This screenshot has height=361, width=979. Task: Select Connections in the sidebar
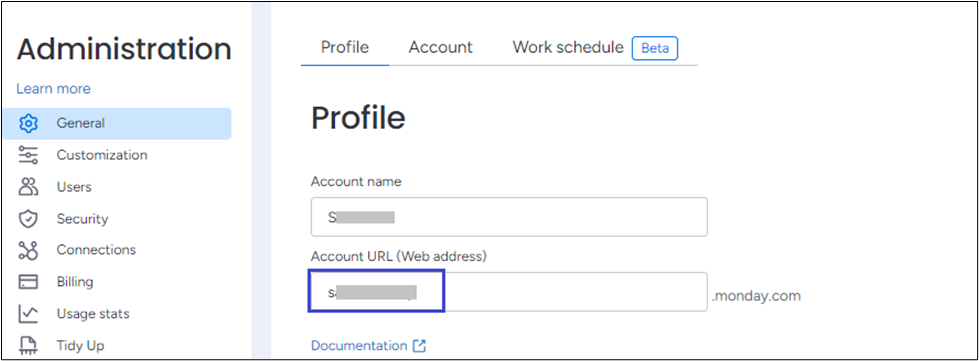coord(96,250)
